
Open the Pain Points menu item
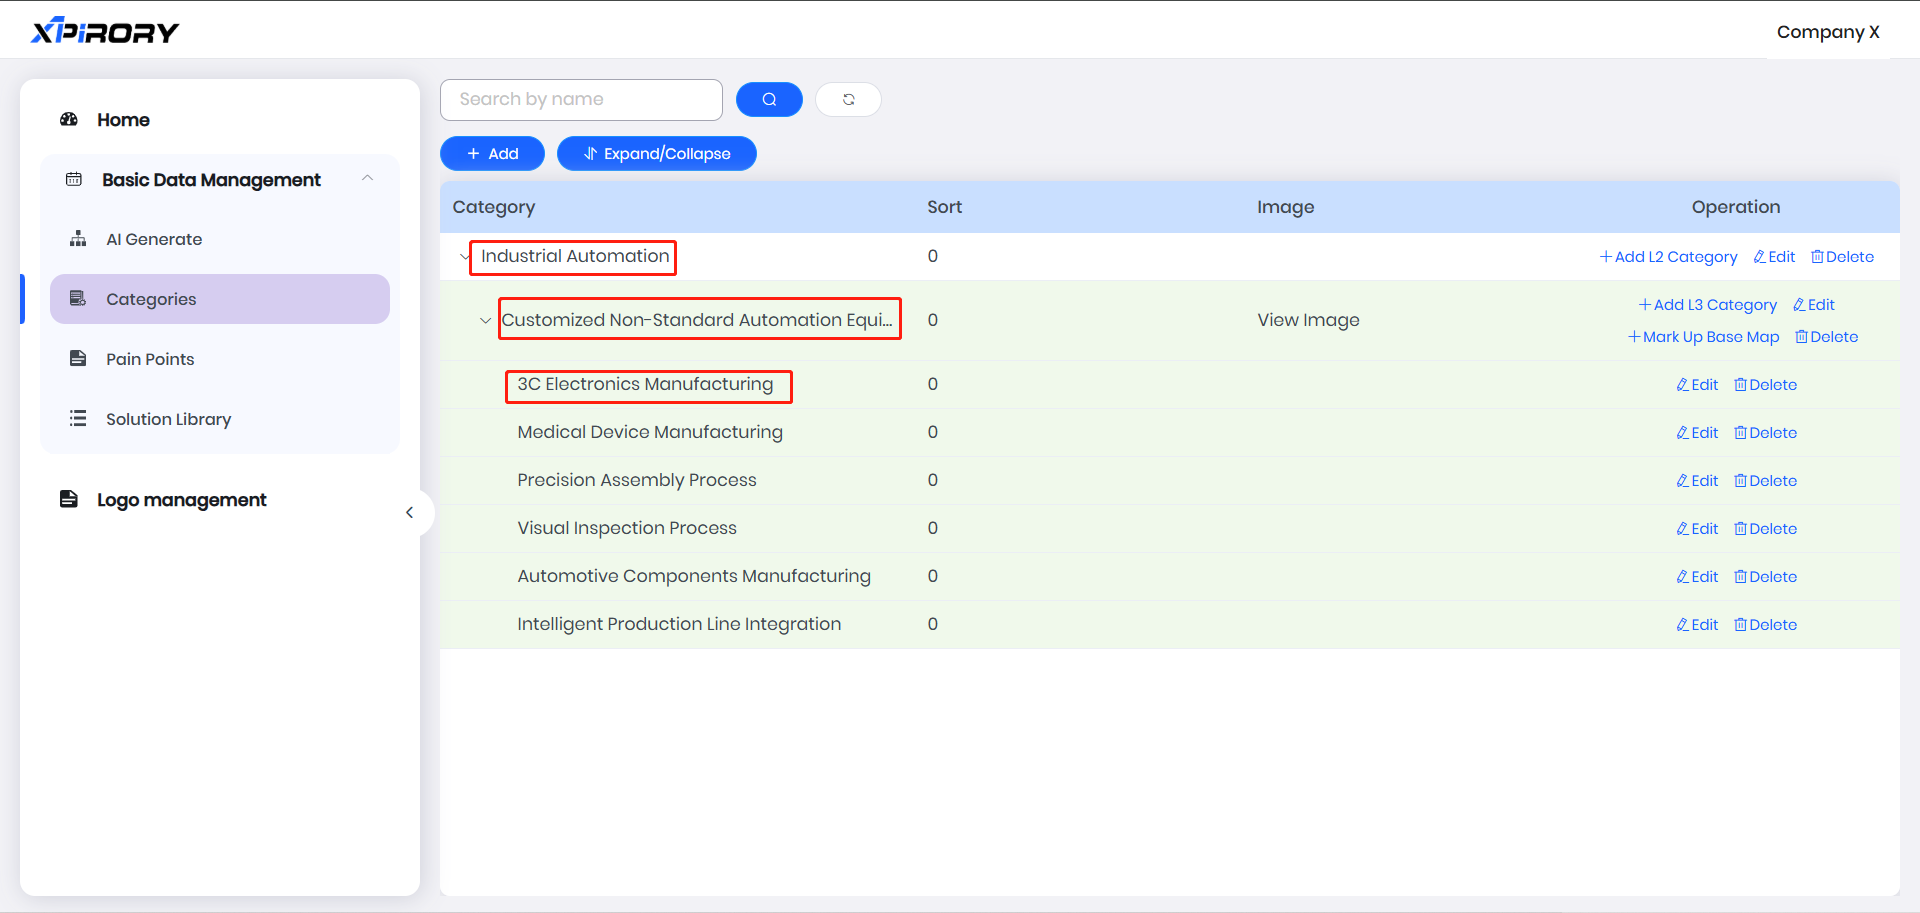(150, 359)
